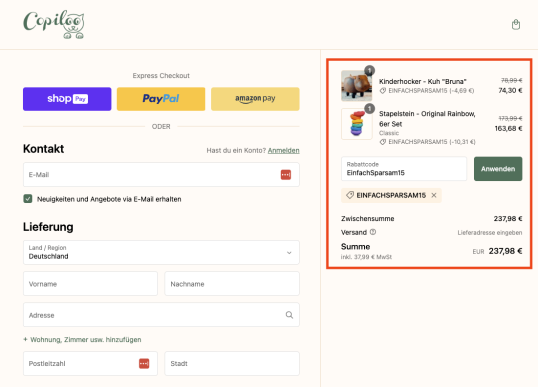Image resolution: width=538 pixels, height=387 pixels.
Task: Click the Stapelstein Rainbow product thumbnail
Action: click(x=356, y=124)
